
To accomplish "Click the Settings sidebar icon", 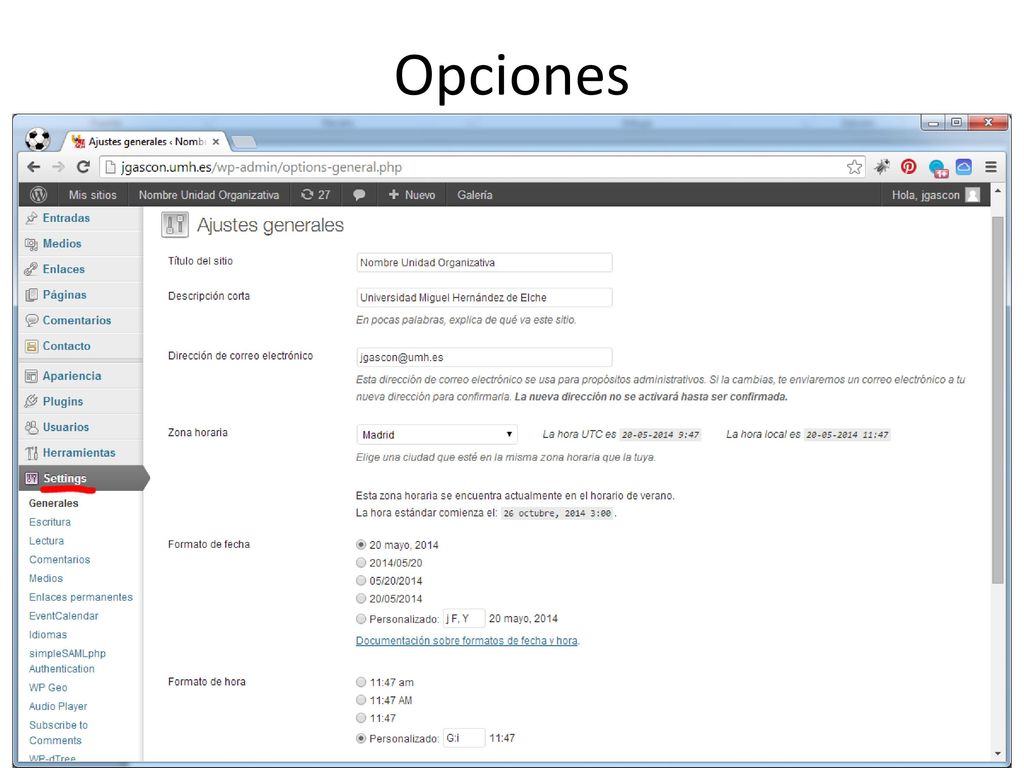I will pos(31,478).
